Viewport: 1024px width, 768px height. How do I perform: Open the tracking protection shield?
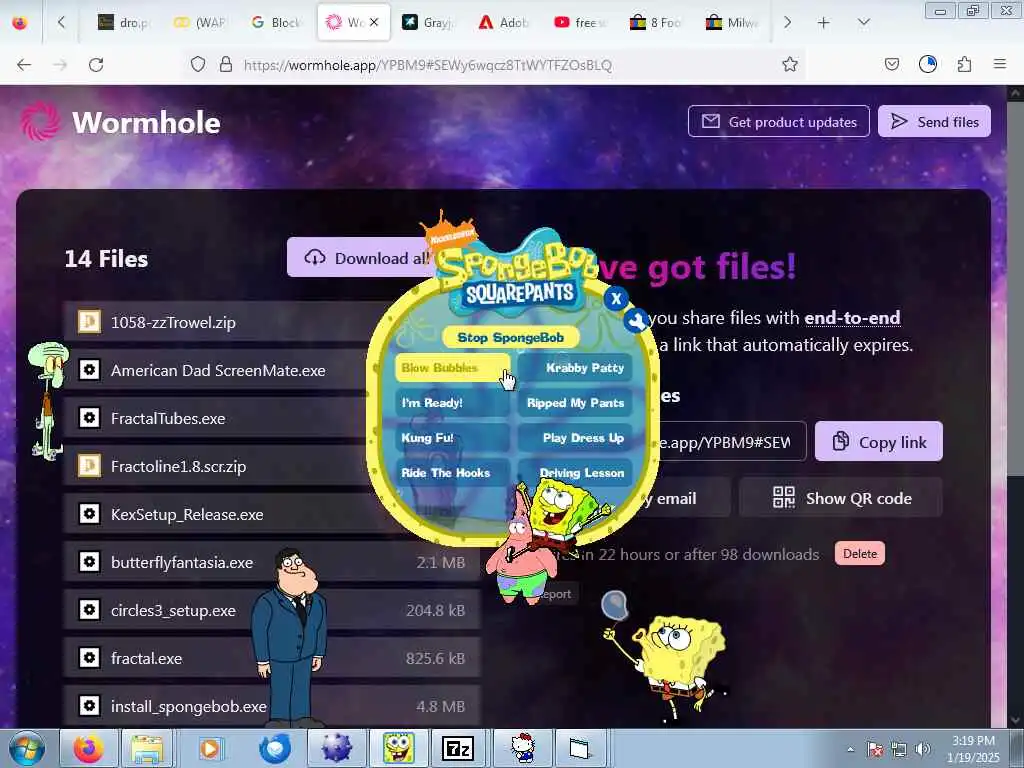(x=198, y=65)
